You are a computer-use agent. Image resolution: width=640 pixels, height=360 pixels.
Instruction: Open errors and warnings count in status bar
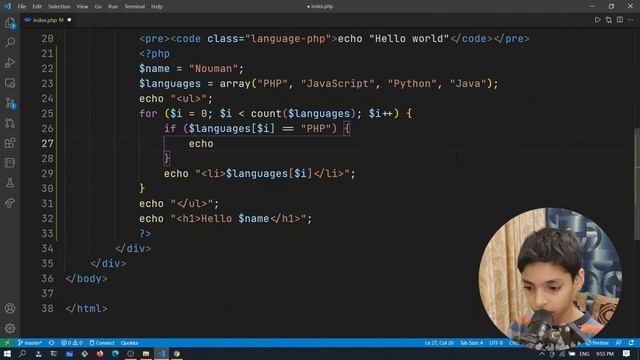point(72,342)
